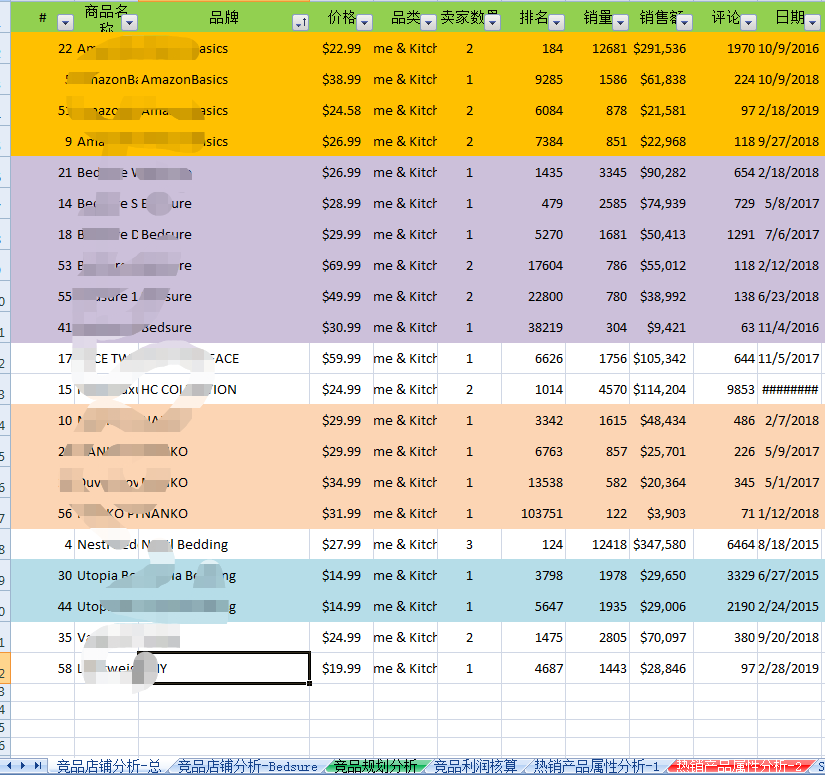Open filter dropdown for 商品名称 column
The height and width of the screenshot is (776, 825).
pyautogui.click(x=128, y=22)
